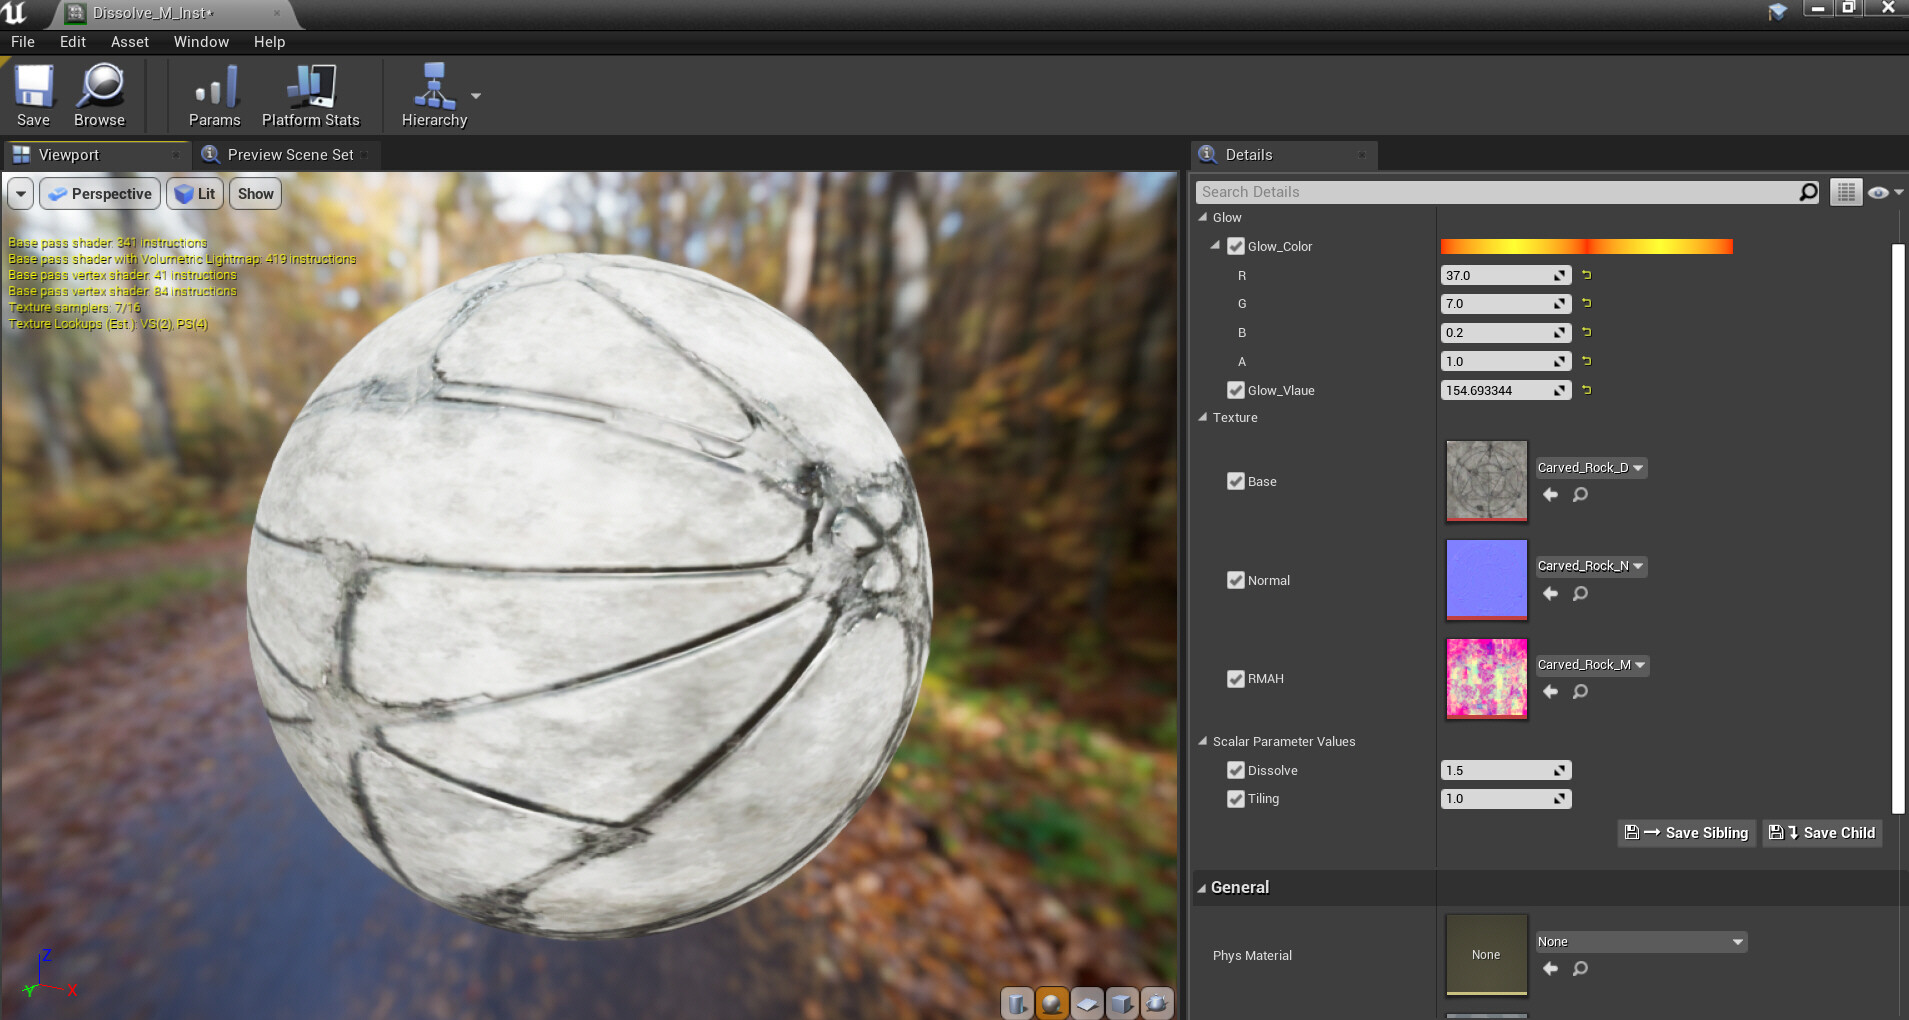Open the Asset menu
1909x1020 pixels.
pos(128,42)
